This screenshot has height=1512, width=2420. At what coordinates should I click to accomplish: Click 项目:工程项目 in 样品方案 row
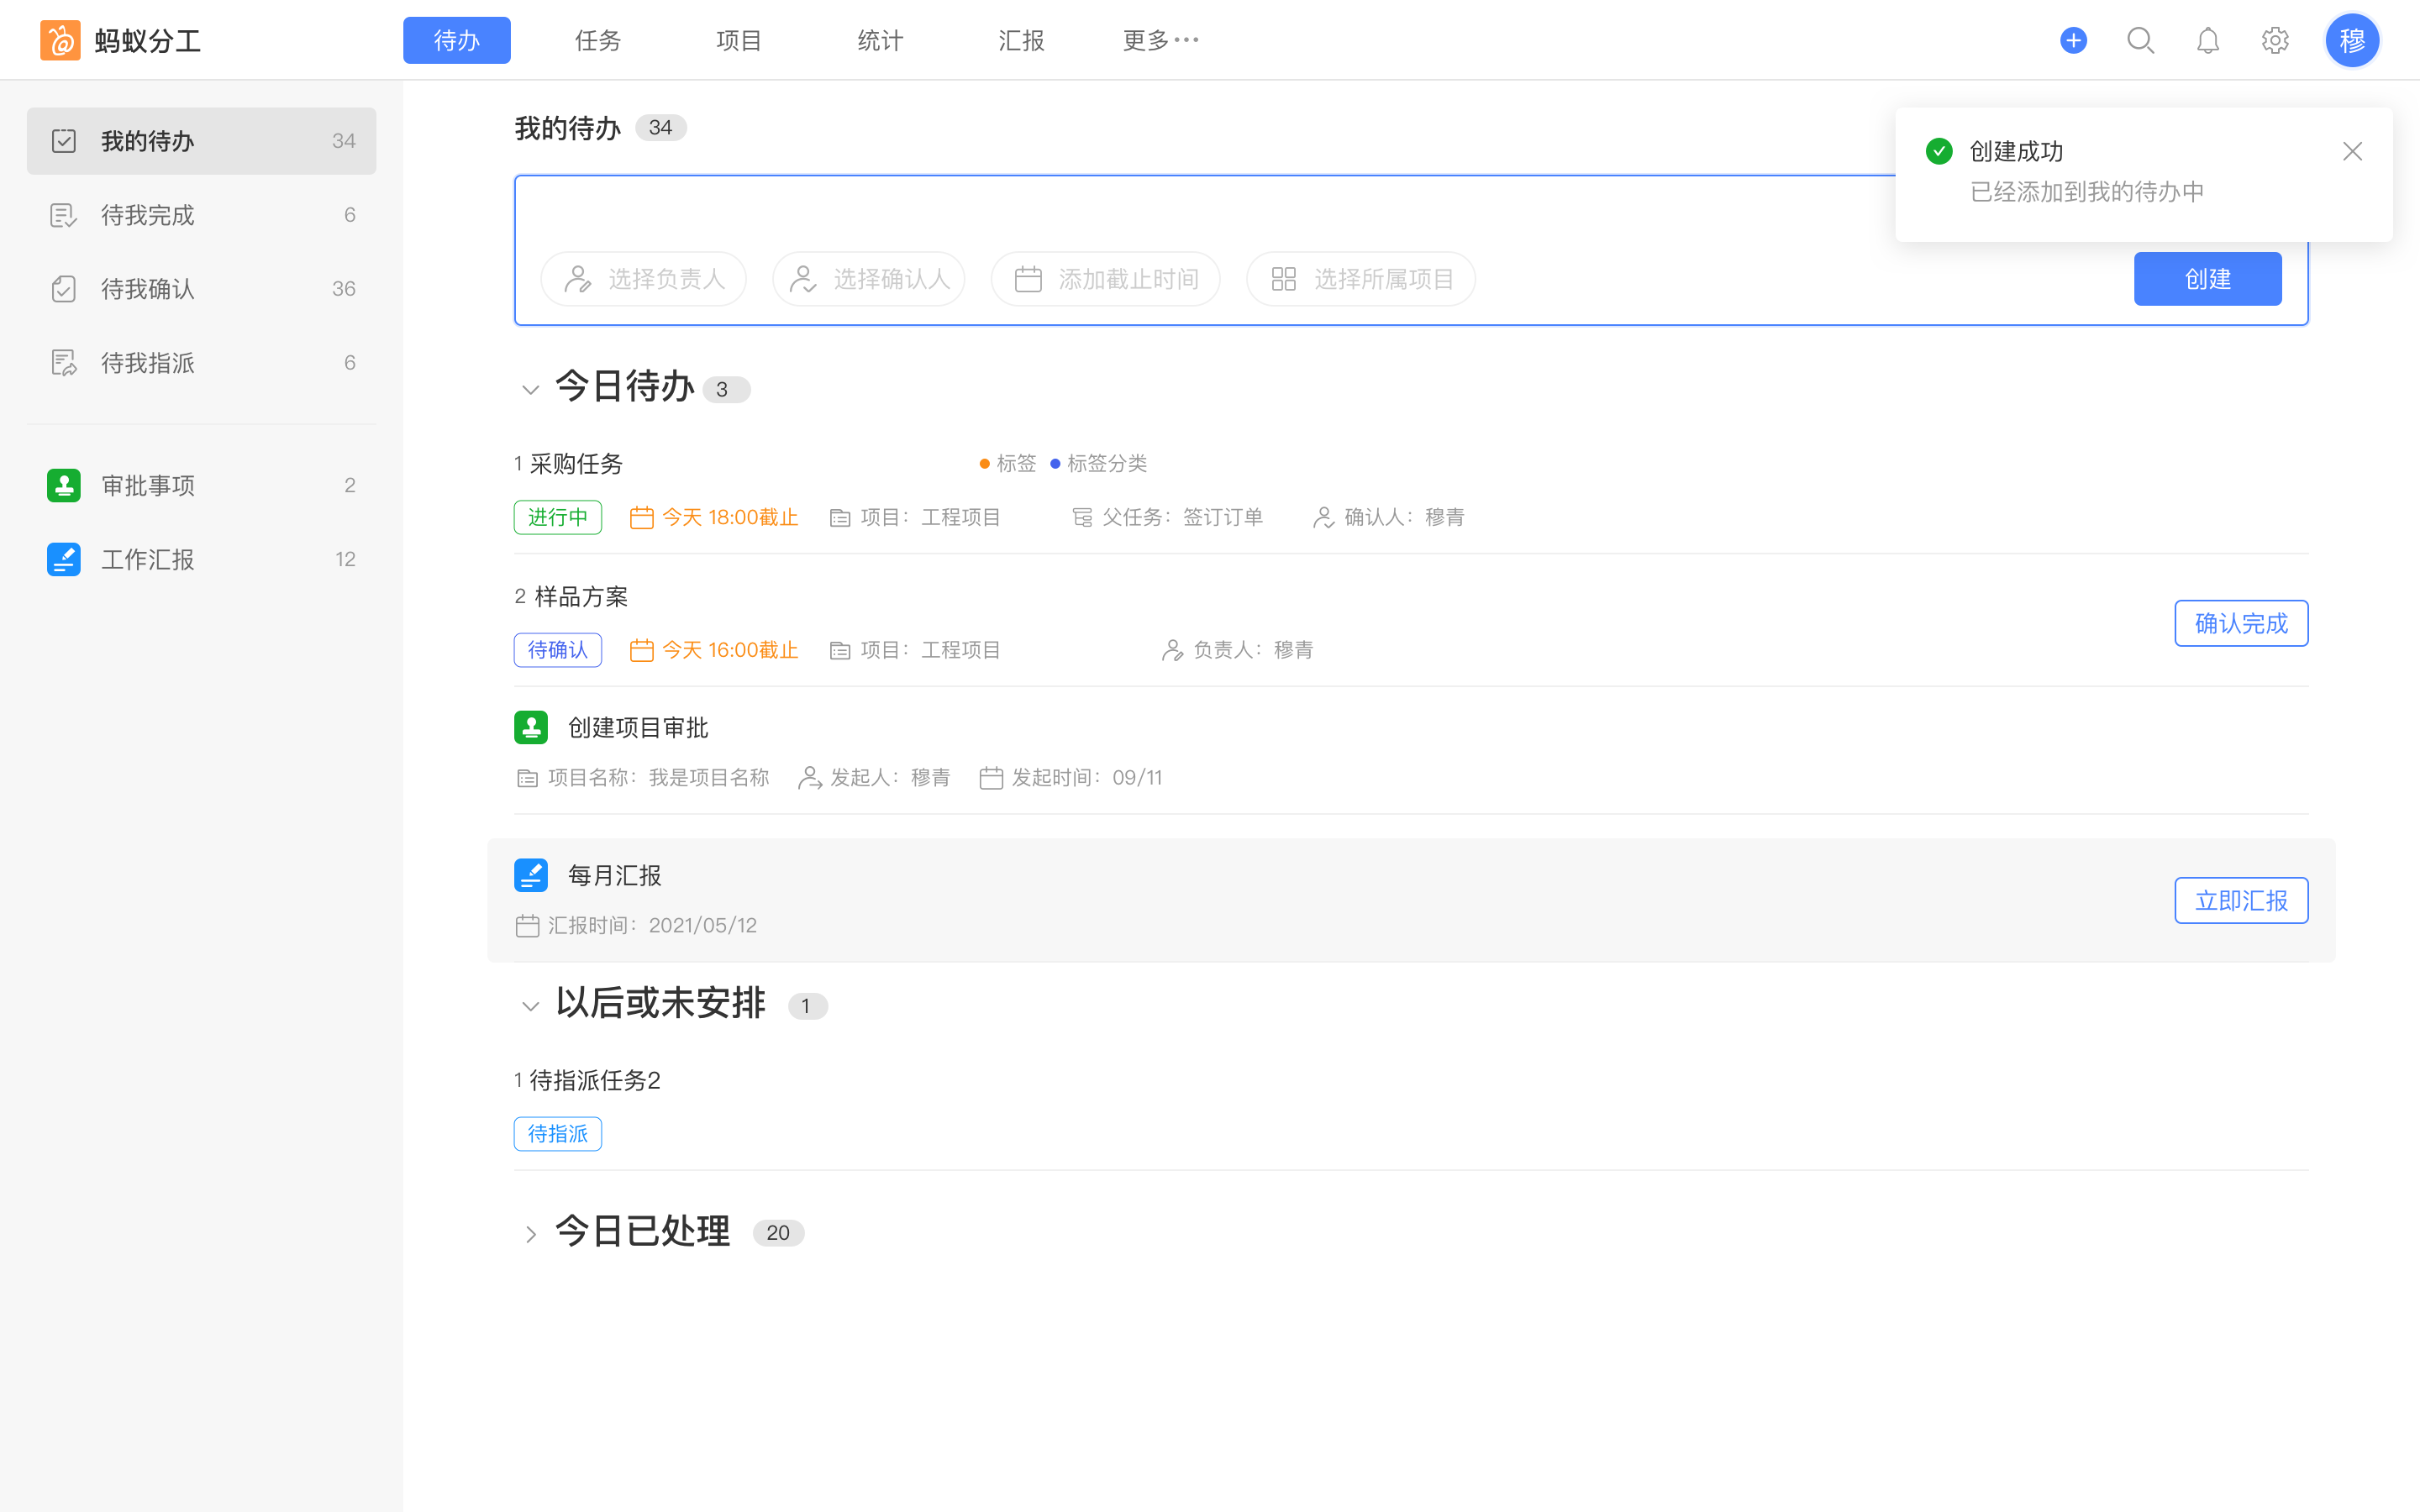coord(930,650)
